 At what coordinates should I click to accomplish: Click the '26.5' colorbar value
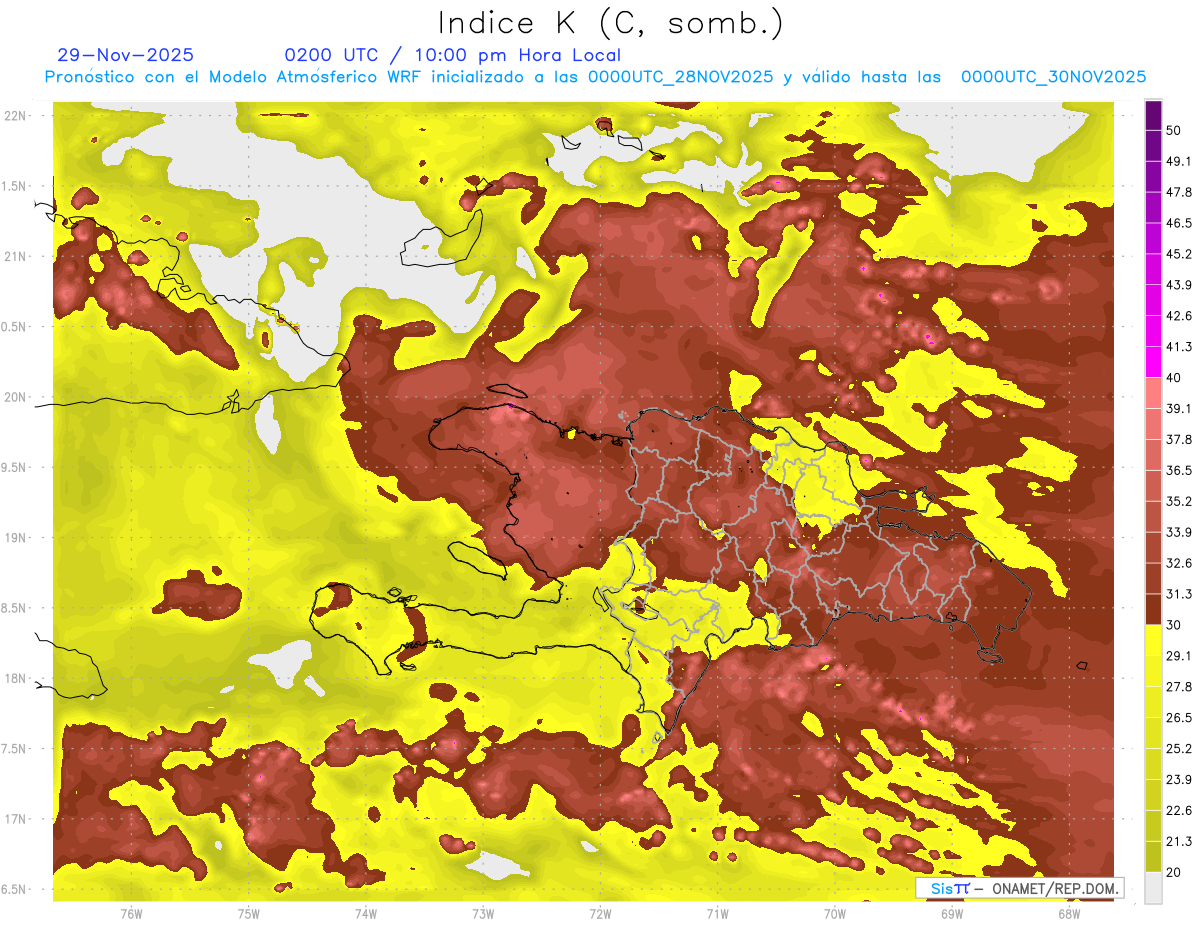pyautogui.click(x=1178, y=718)
